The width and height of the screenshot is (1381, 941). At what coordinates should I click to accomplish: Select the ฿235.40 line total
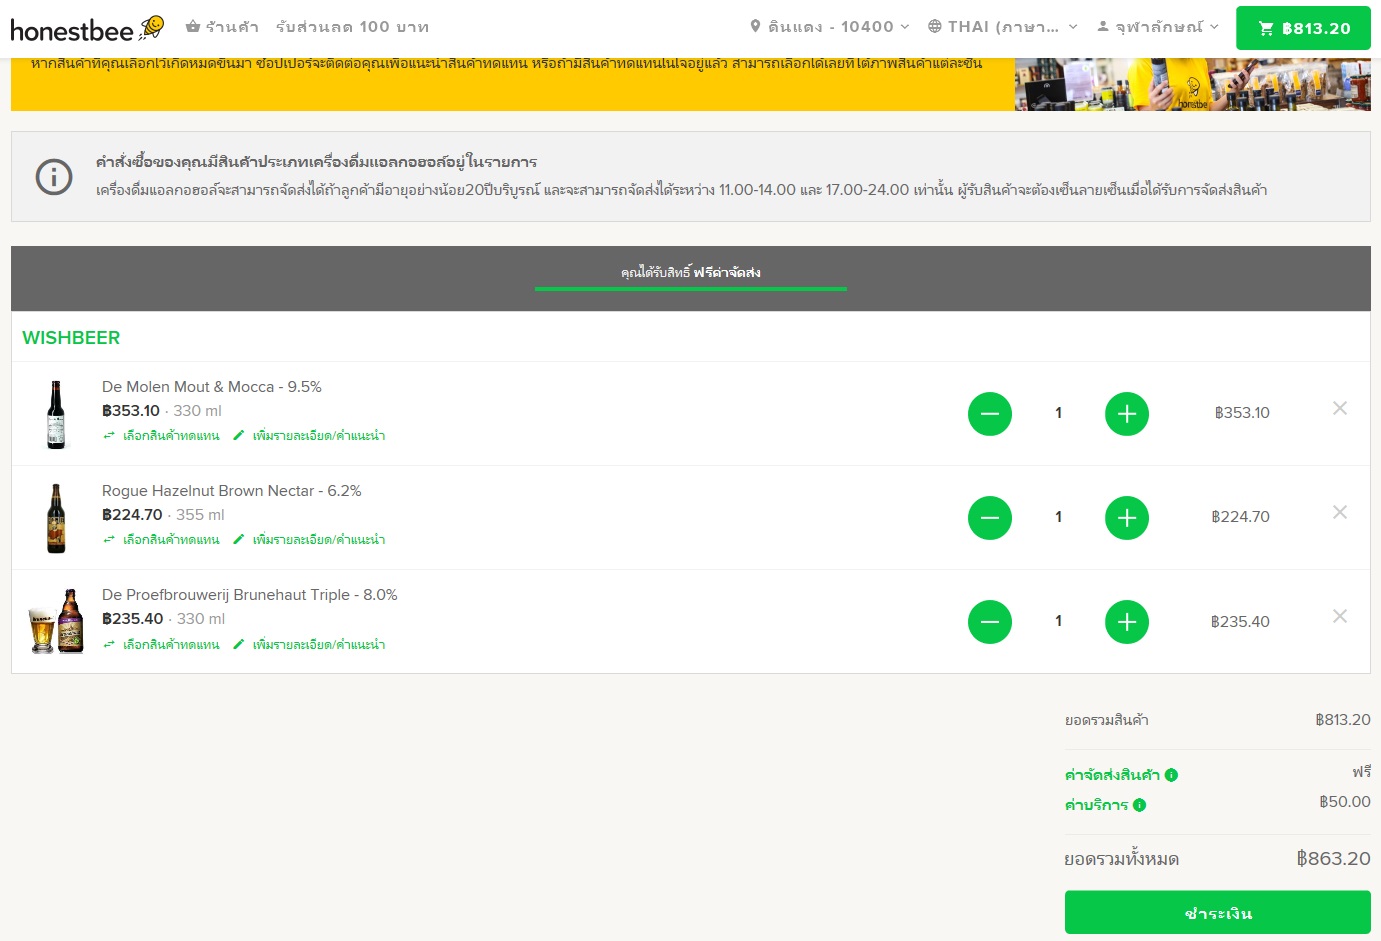(1240, 622)
